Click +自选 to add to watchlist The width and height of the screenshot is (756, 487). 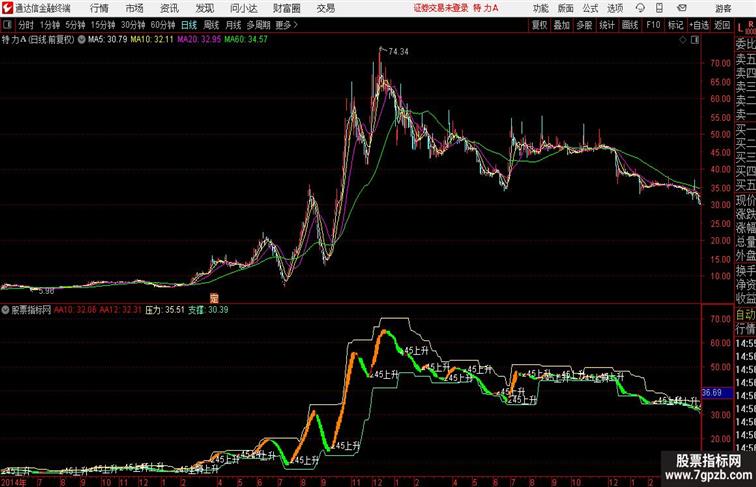[699, 25]
